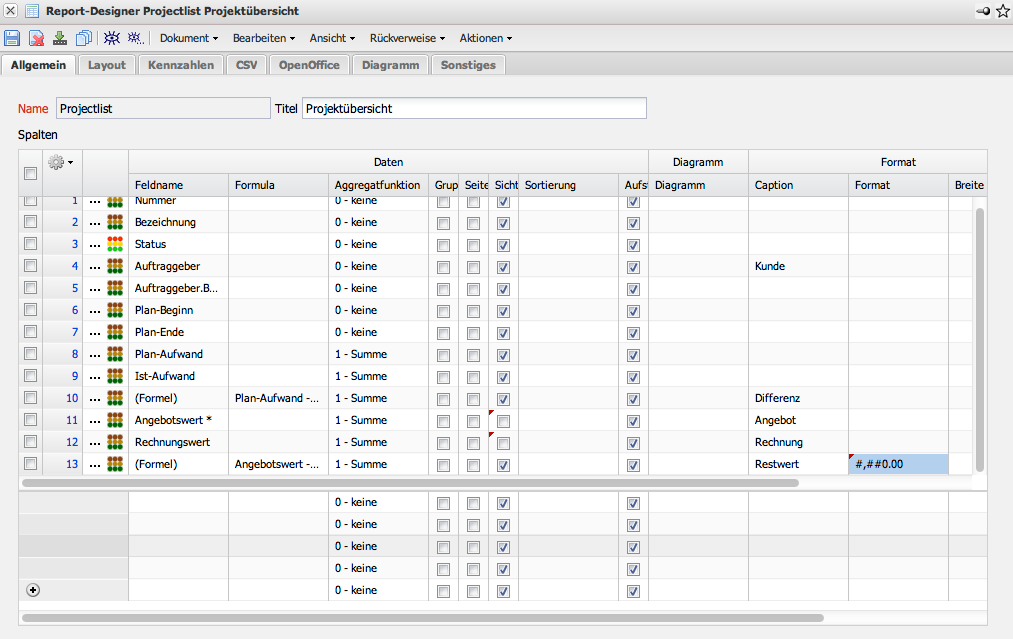Open the Dokument dropdown menu
Viewport: 1013px width, 639px height.
click(189, 38)
